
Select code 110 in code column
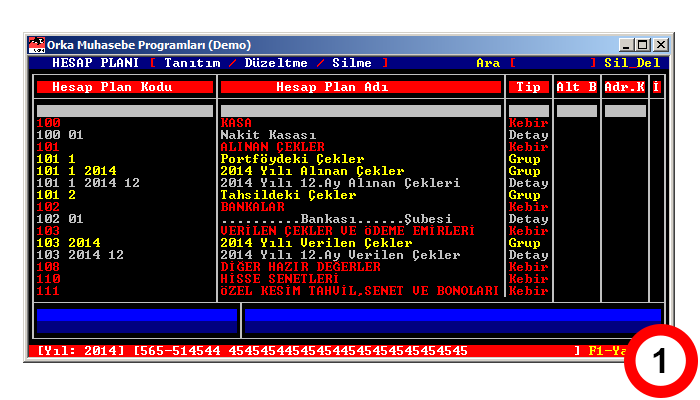click(48, 279)
